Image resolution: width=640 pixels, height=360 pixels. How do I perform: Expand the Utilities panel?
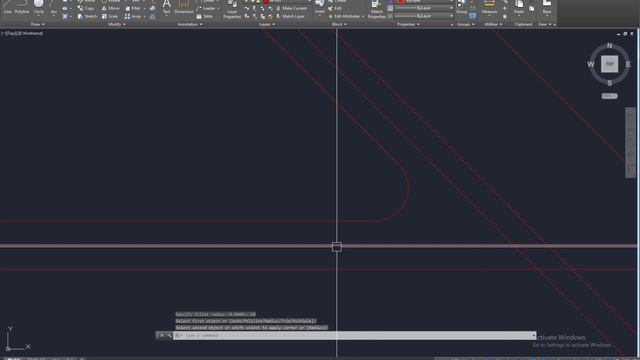tap(493, 24)
